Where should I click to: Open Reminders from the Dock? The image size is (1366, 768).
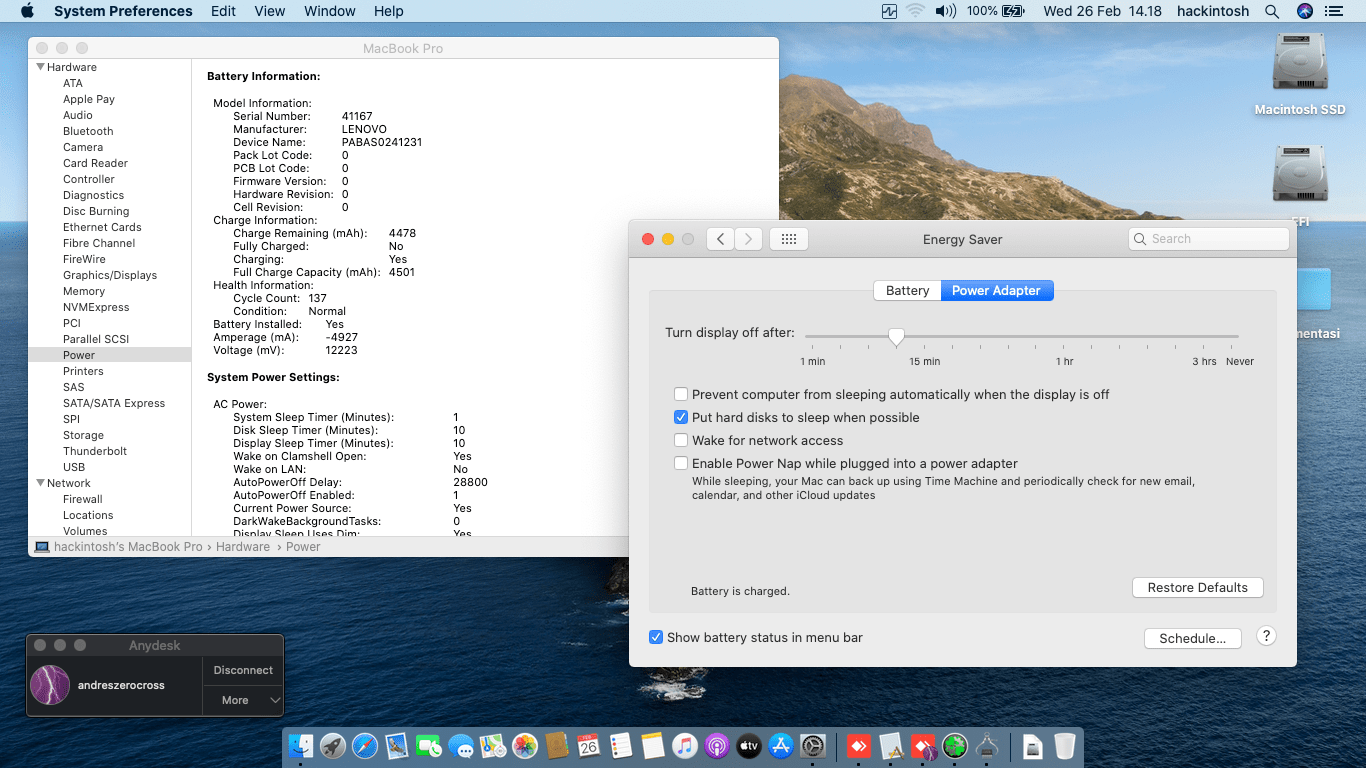tap(620, 746)
